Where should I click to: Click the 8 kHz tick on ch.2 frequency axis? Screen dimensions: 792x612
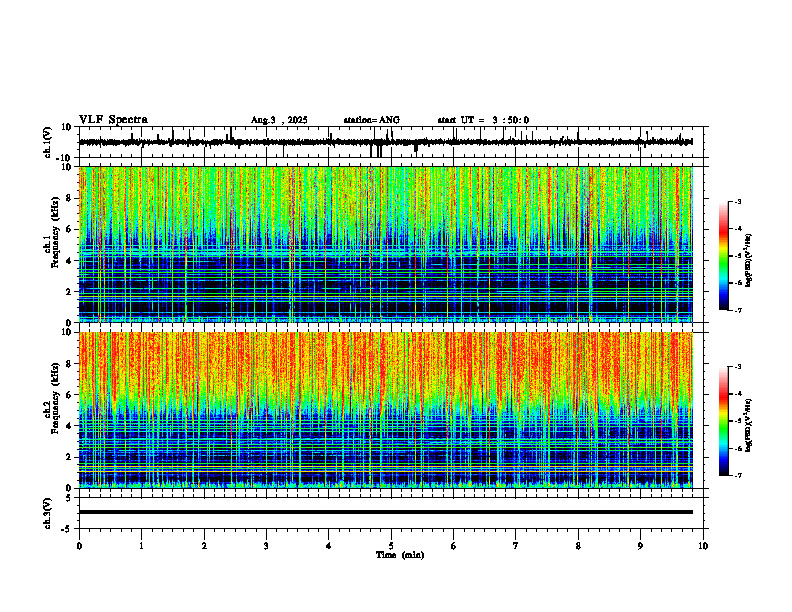69,364
